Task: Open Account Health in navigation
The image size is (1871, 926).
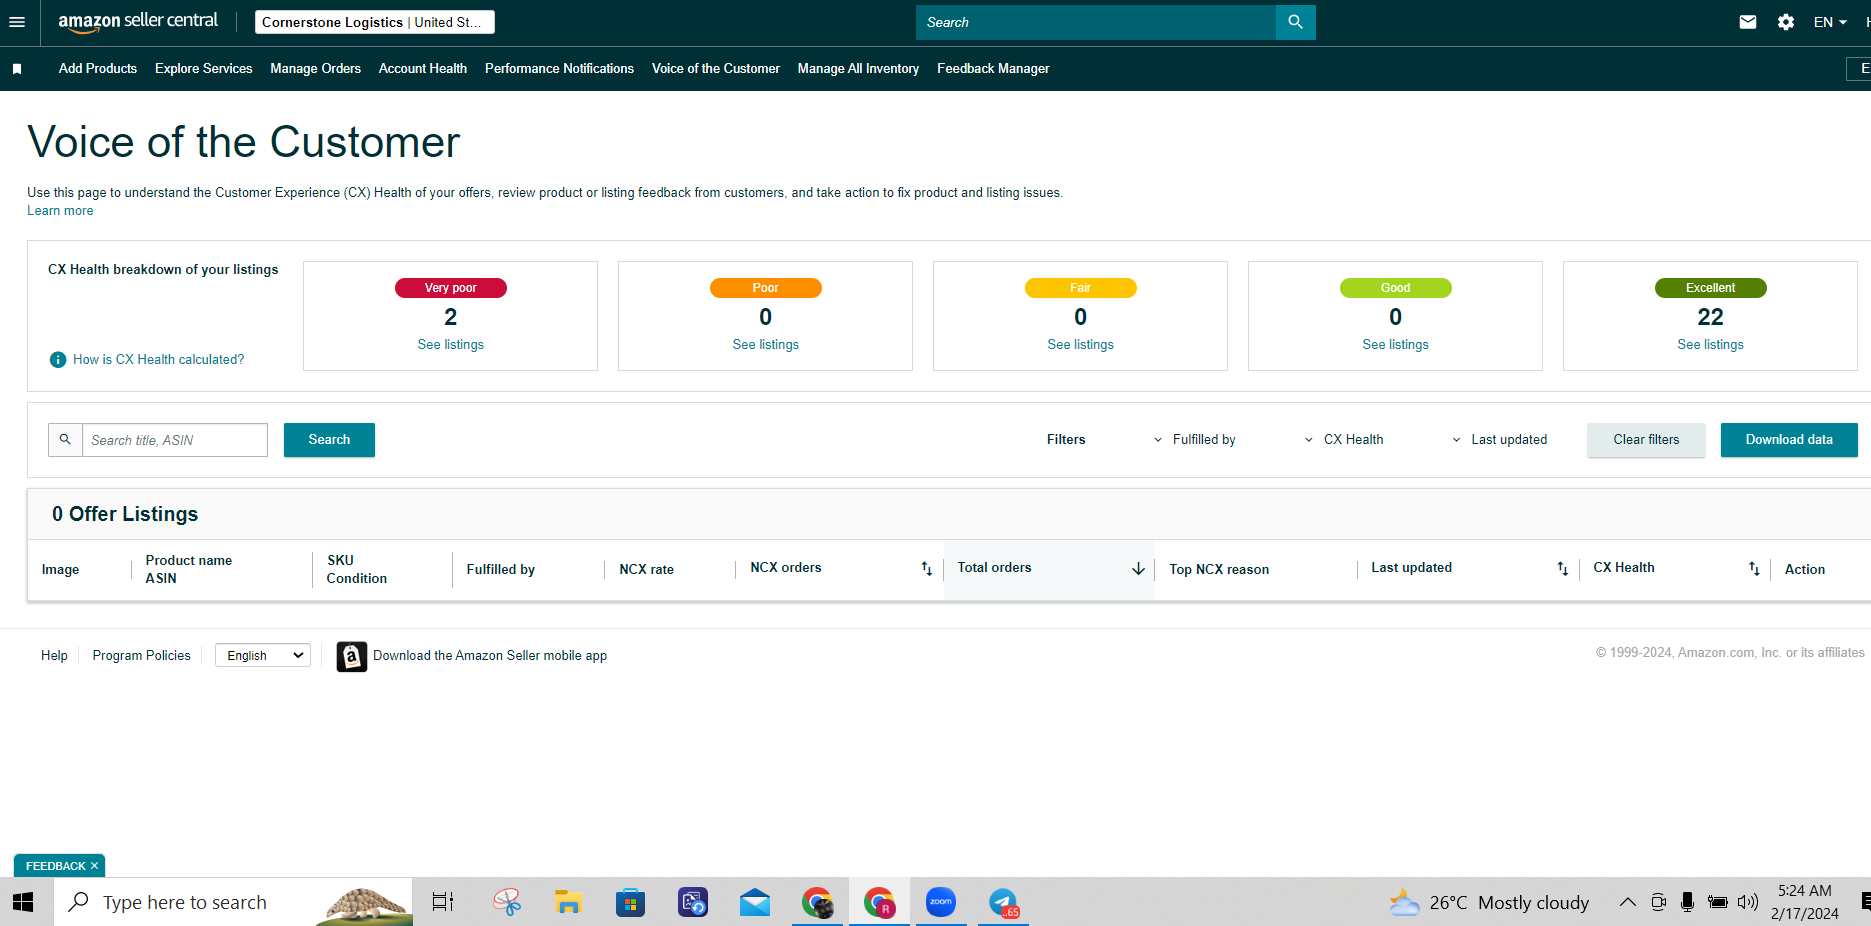Action: [x=423, y=69]
